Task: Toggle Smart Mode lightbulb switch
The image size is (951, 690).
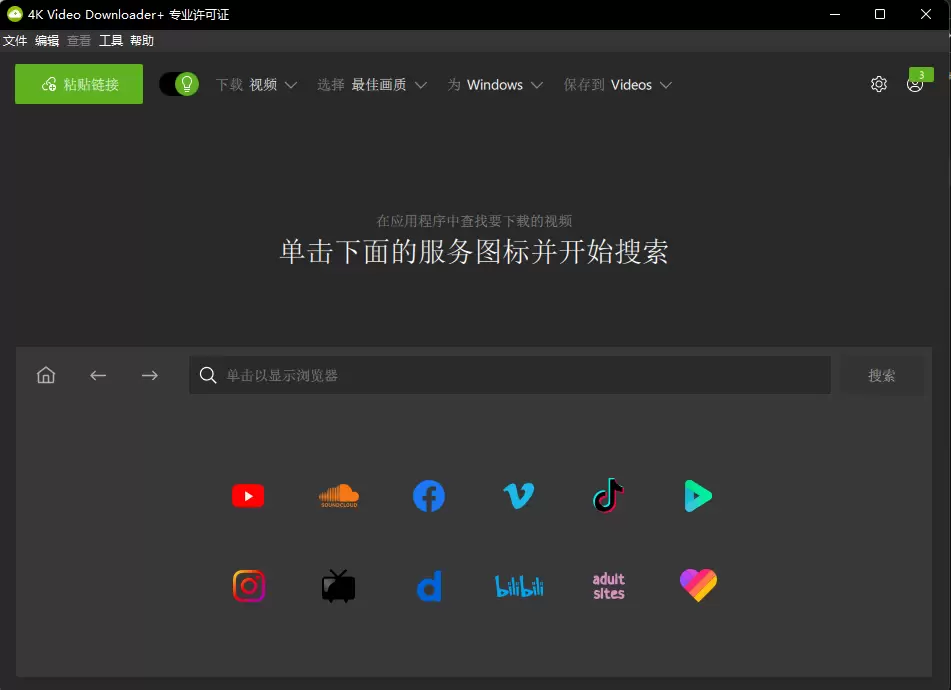Action: tap(179, 84)
